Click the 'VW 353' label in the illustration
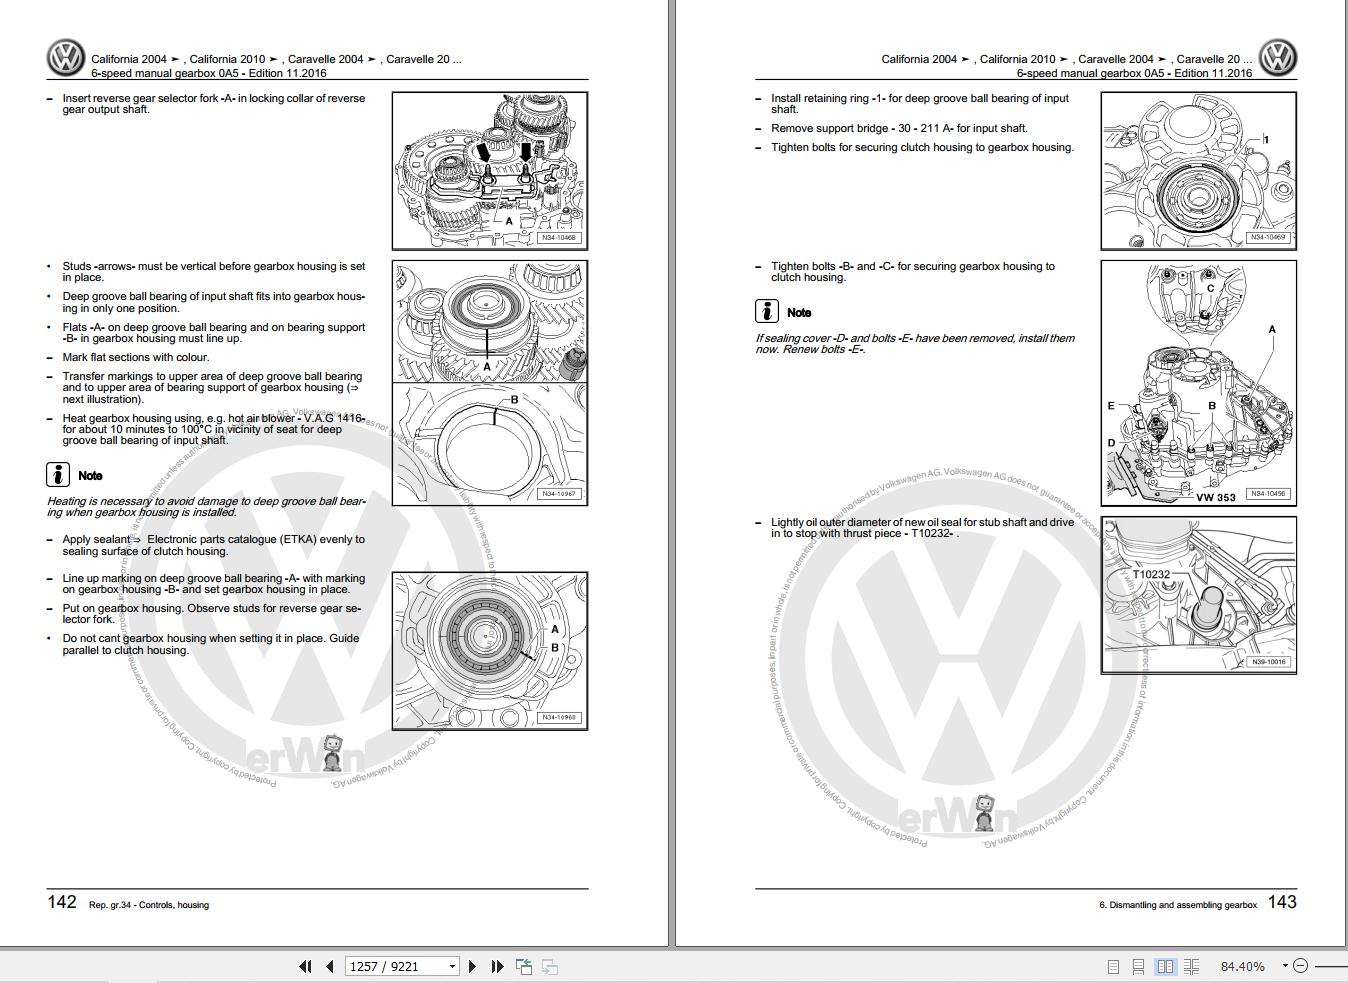1348x983 pixels. point(1216,497)
